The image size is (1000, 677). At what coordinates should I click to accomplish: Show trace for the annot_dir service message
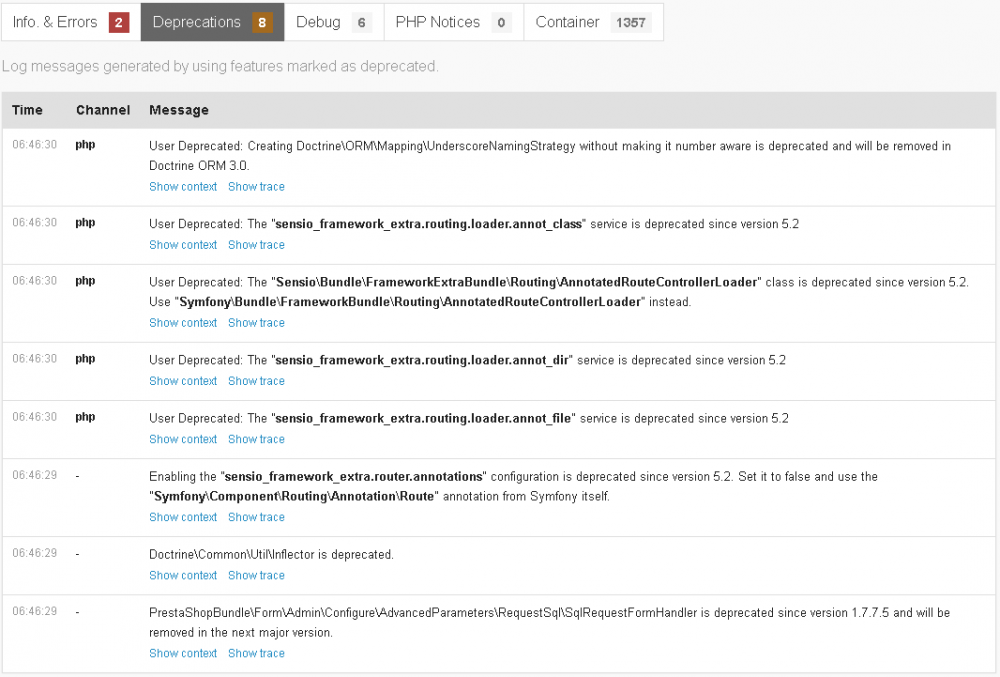(x=256, y=381)
